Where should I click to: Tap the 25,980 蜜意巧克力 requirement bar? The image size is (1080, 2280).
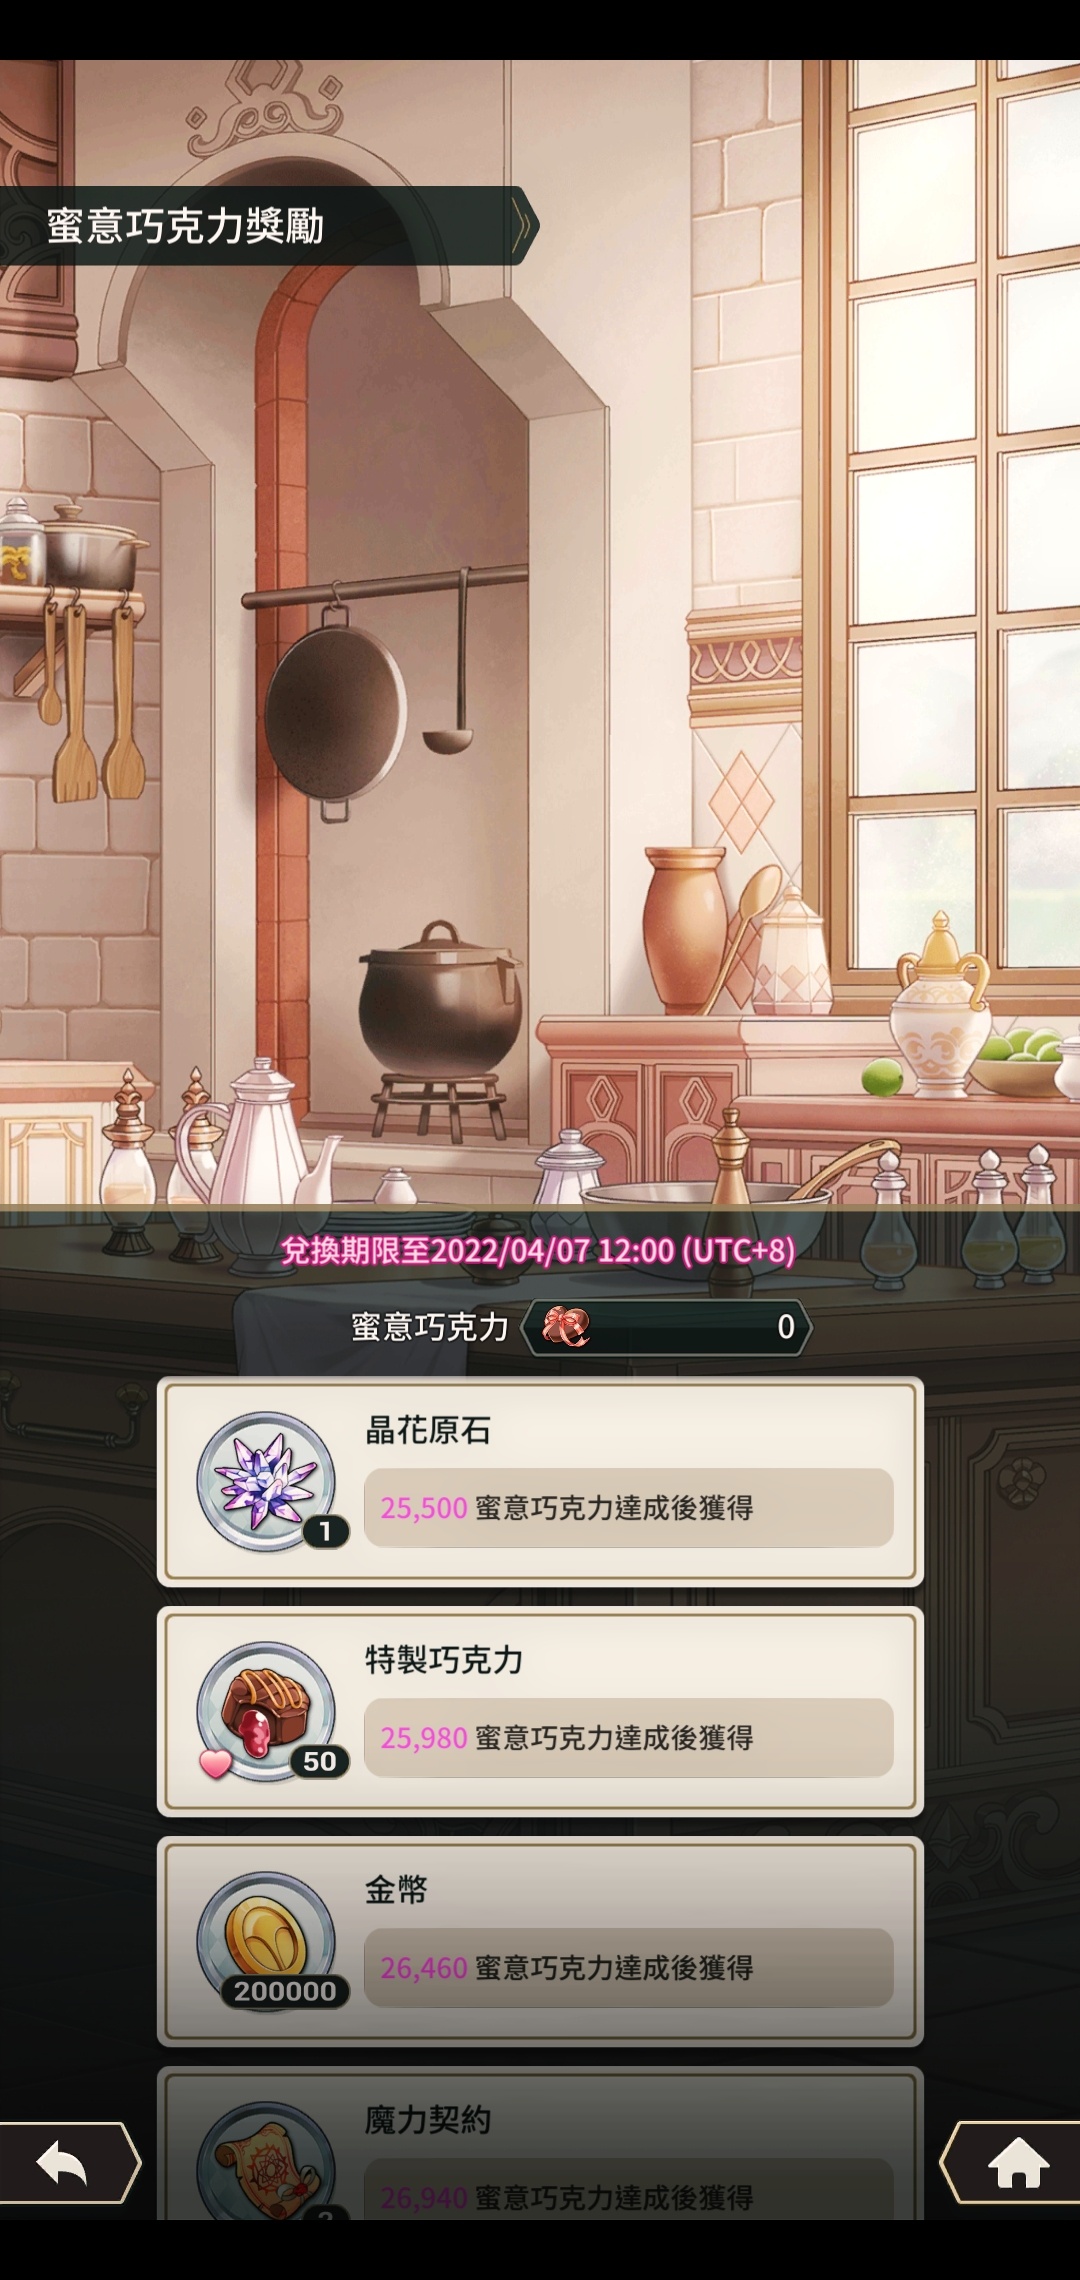628,1738
